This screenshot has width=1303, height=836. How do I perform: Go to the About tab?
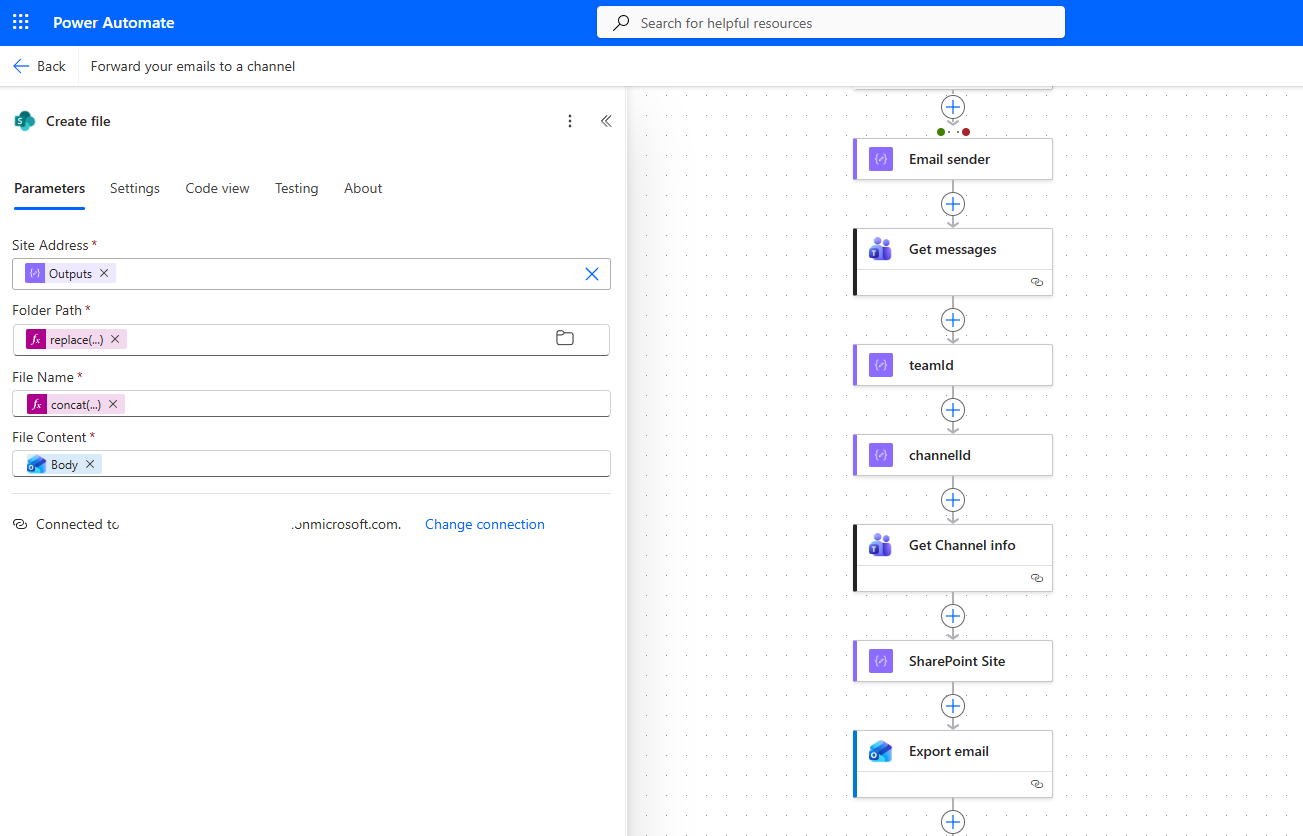click(x=363, y=188)
